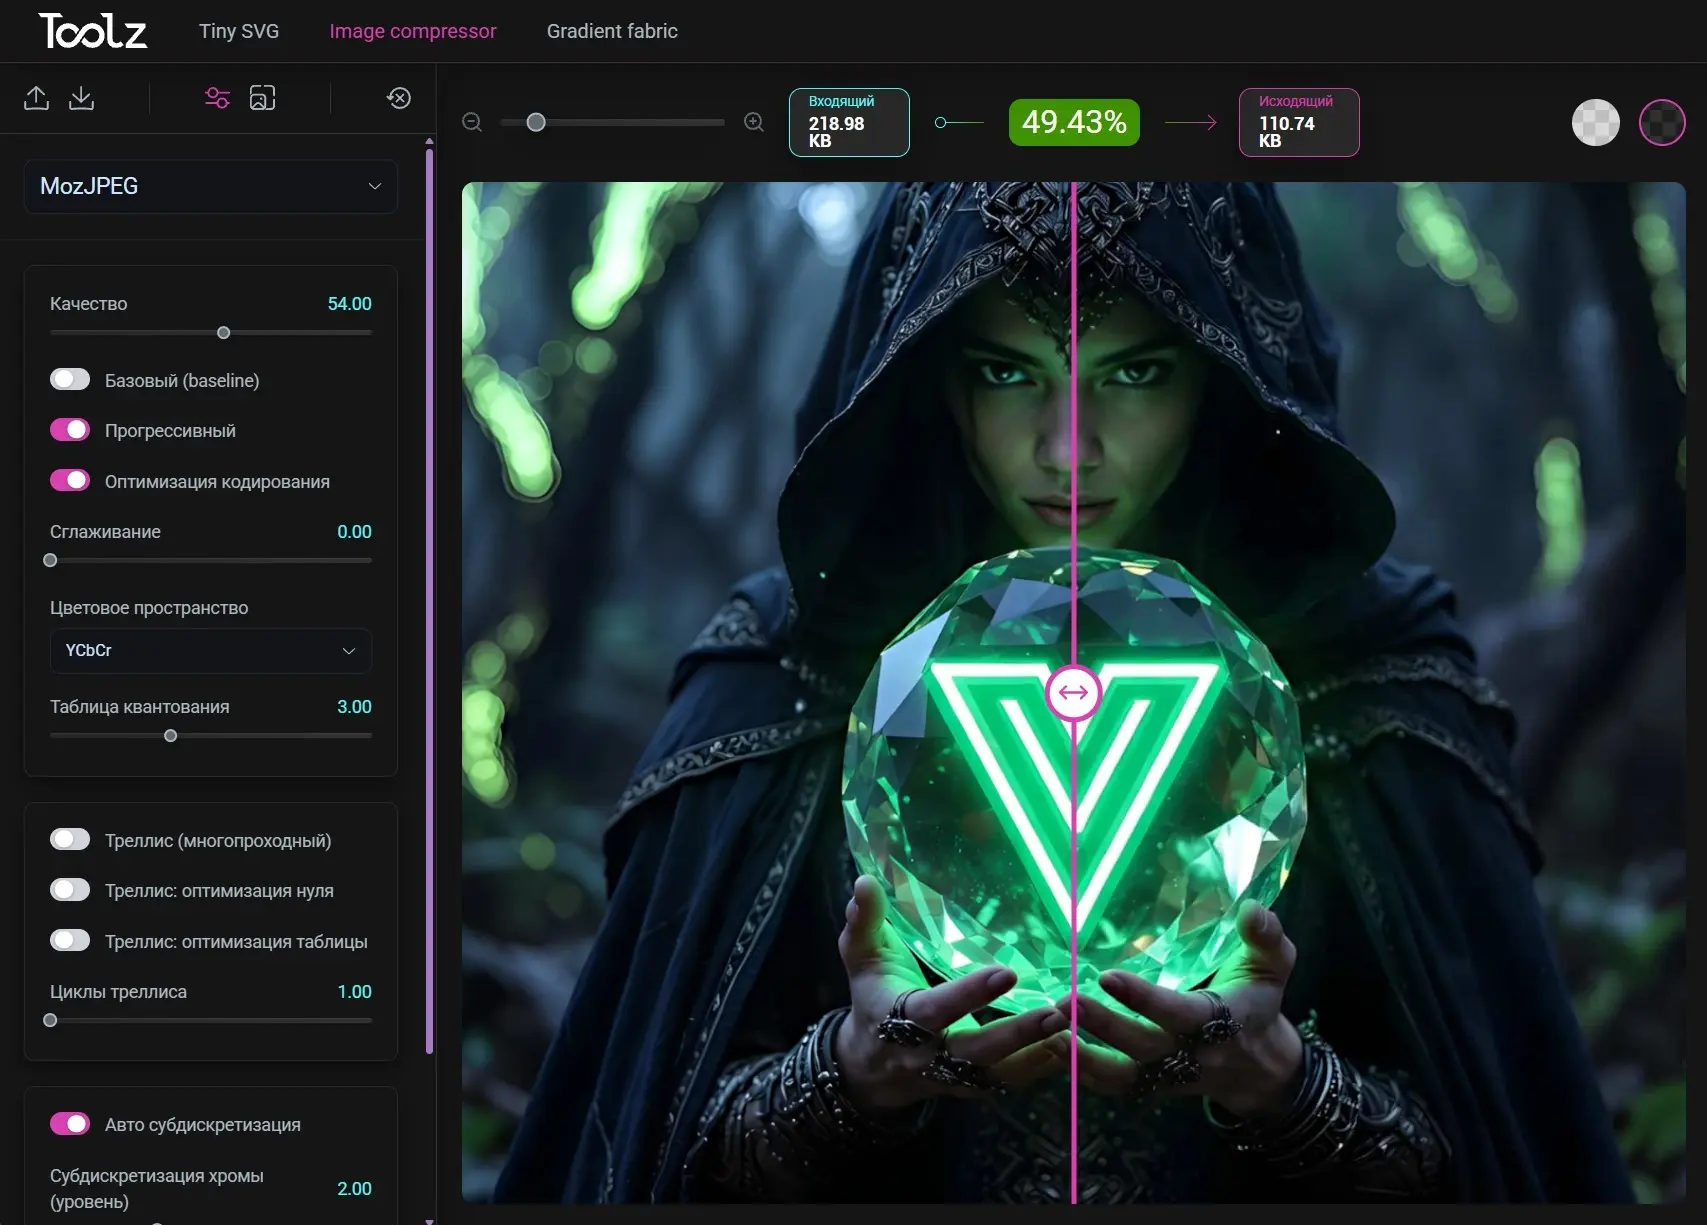Click the Toolz logo
1707x1225 pixels.
93,31
